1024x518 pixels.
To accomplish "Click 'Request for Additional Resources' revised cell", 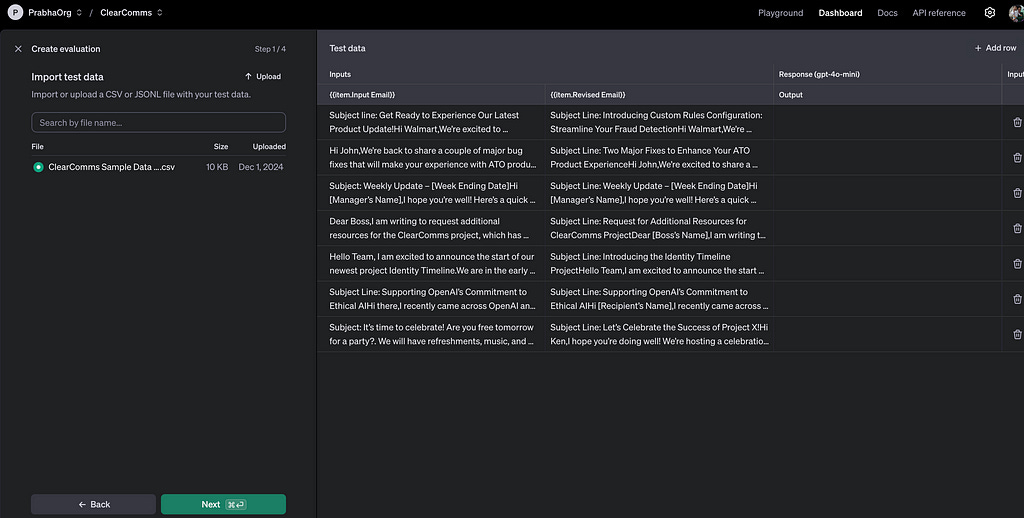I will click(x=660, y=228).
